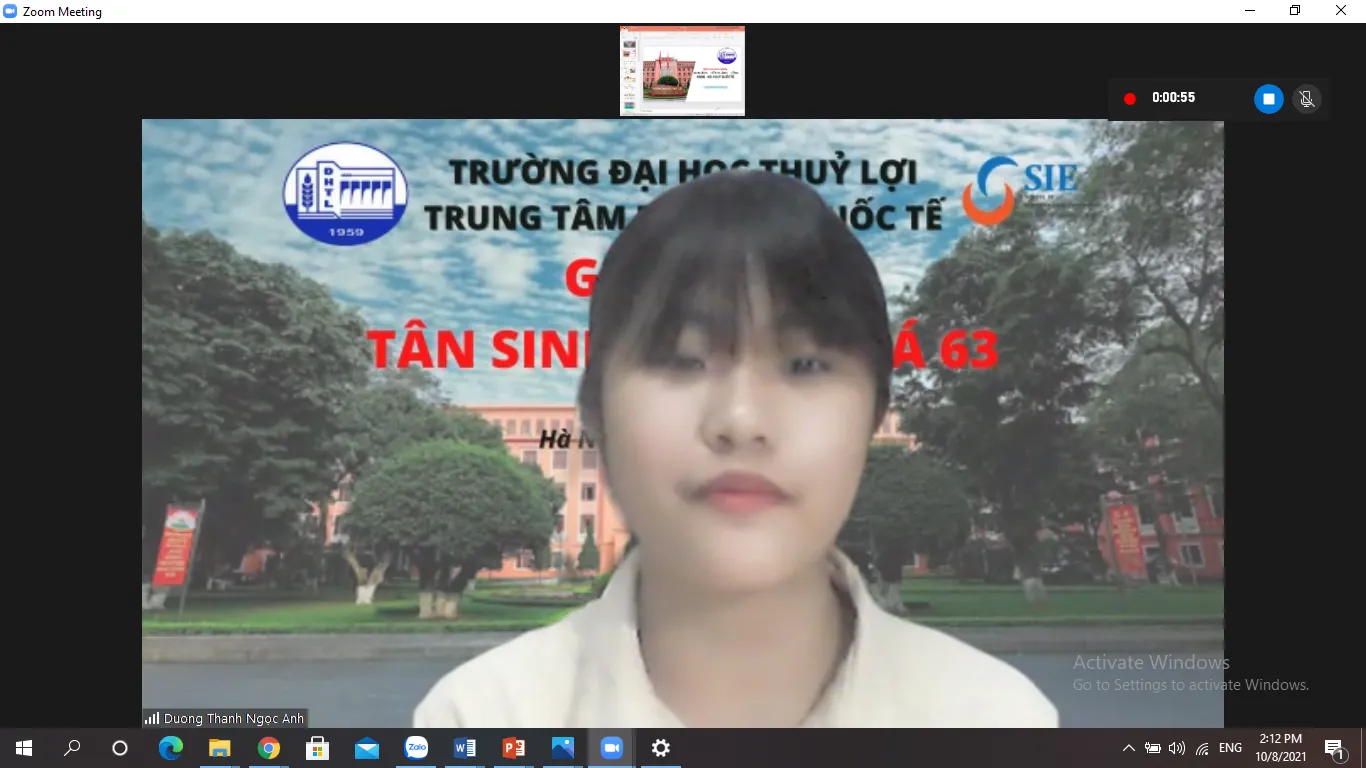Switch to Zoom app in taskbar
The width and height of the screenshot is (1366, 768).
click(x=611, y=748)
